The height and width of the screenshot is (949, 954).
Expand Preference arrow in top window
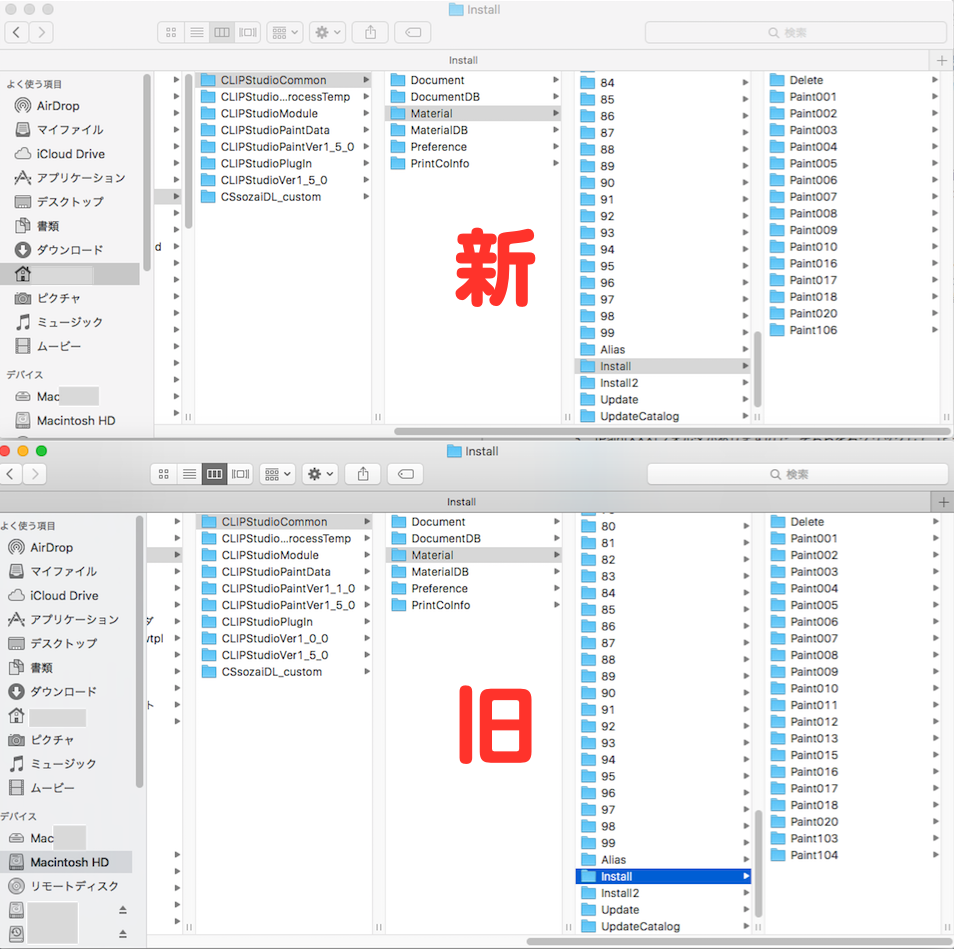pos(556,147)
